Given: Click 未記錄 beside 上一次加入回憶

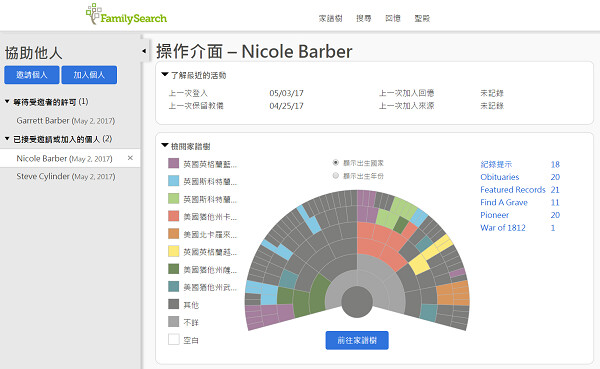Looking at the screenshot, I should pyautogui.click(x=492, y=93).
